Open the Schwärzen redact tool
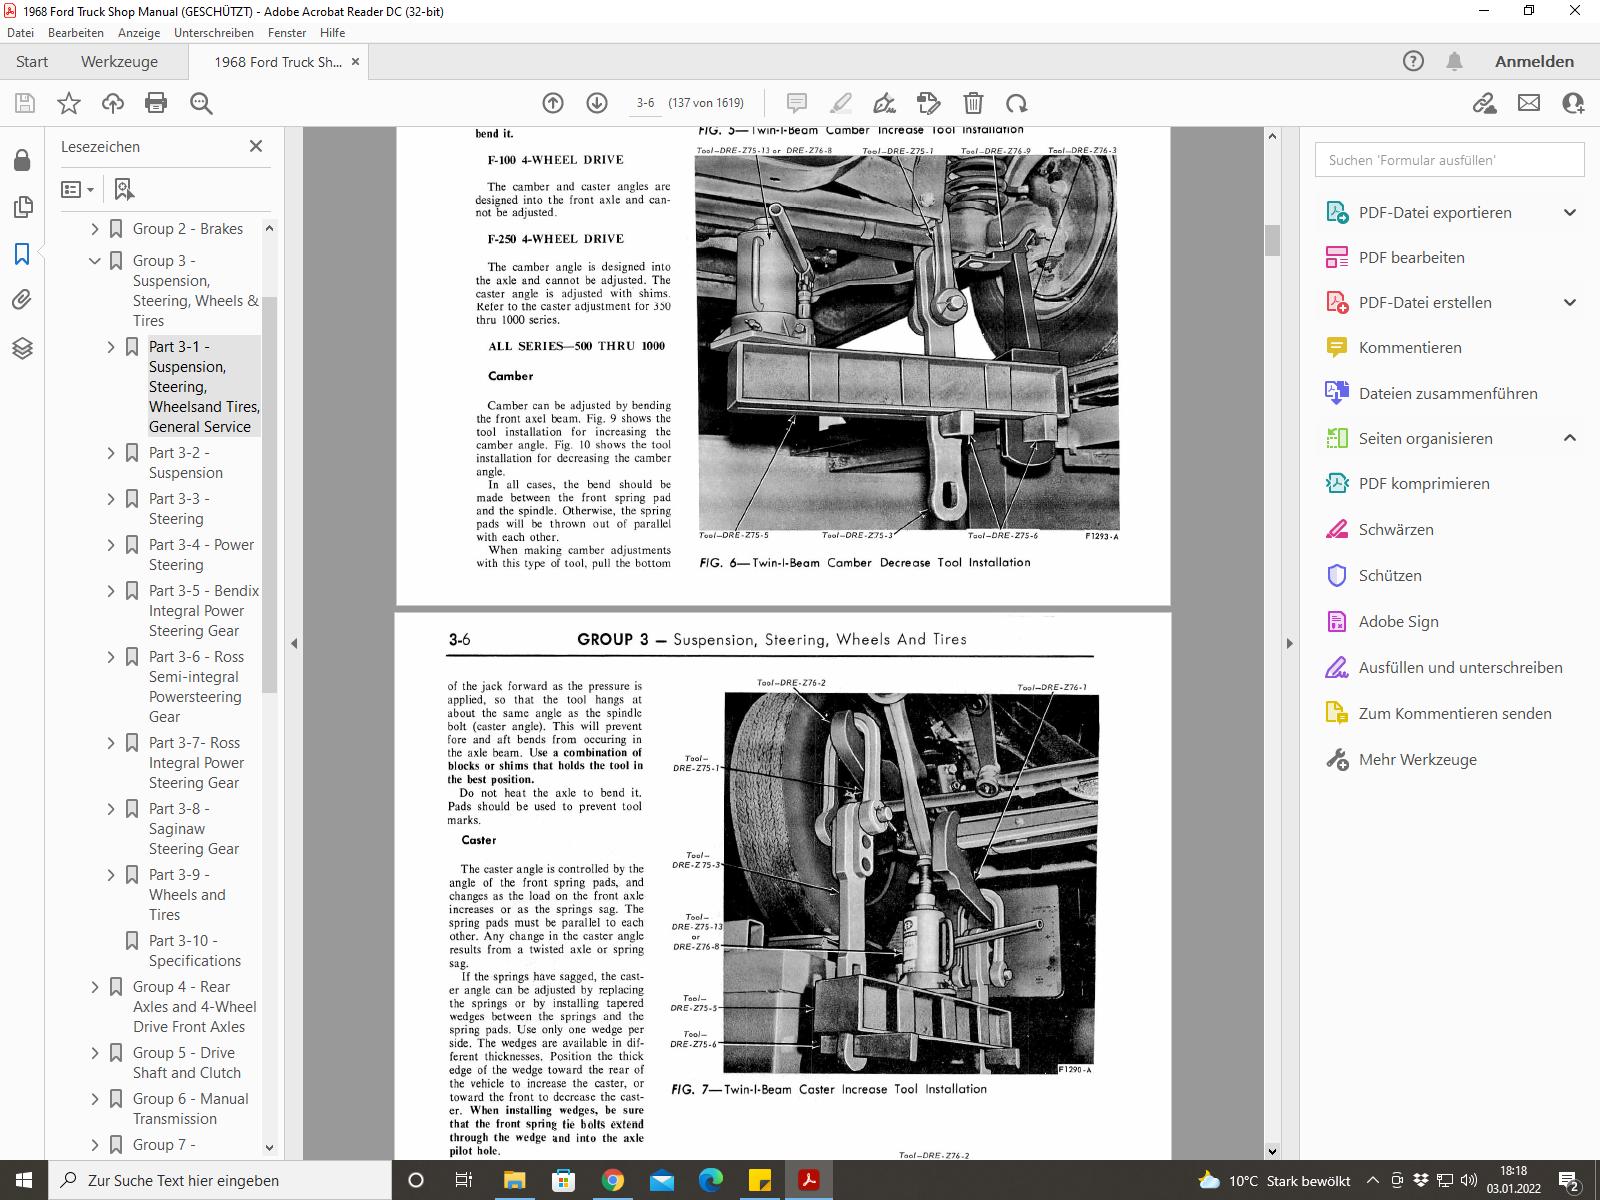Viewport: 1600px width, 1200px height. (1395, 529)
